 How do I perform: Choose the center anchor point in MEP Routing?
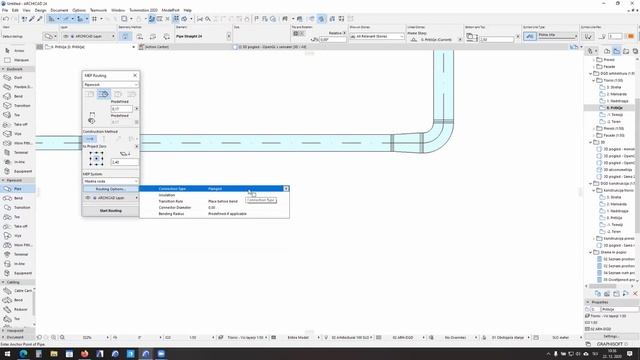tap(96, 158)
